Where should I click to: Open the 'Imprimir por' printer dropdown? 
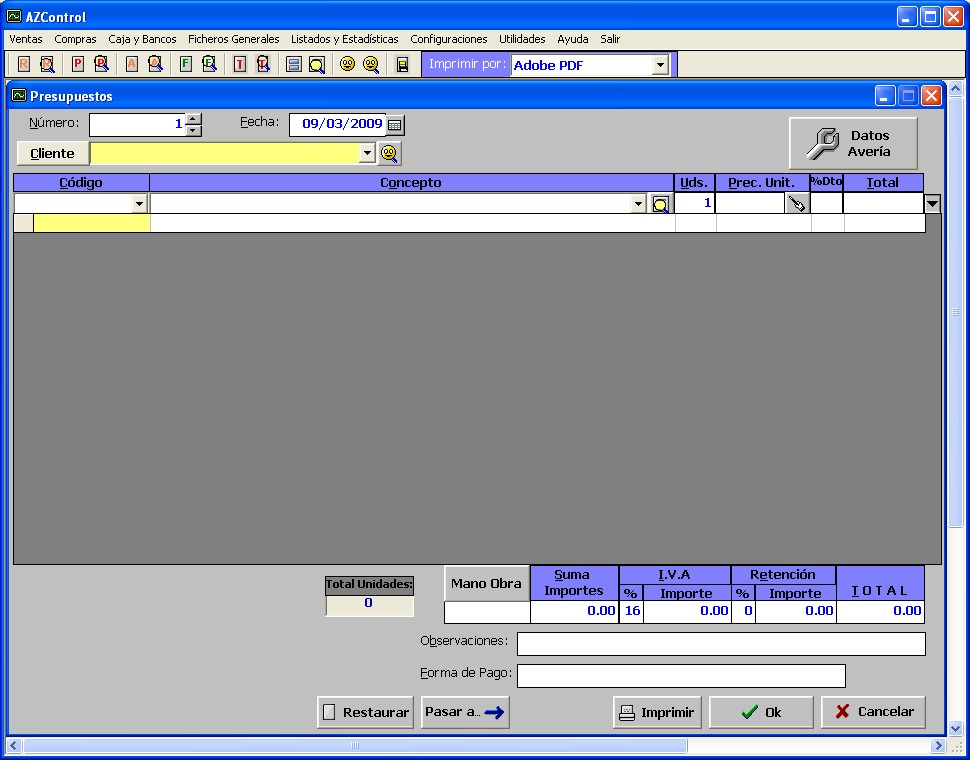660,65
